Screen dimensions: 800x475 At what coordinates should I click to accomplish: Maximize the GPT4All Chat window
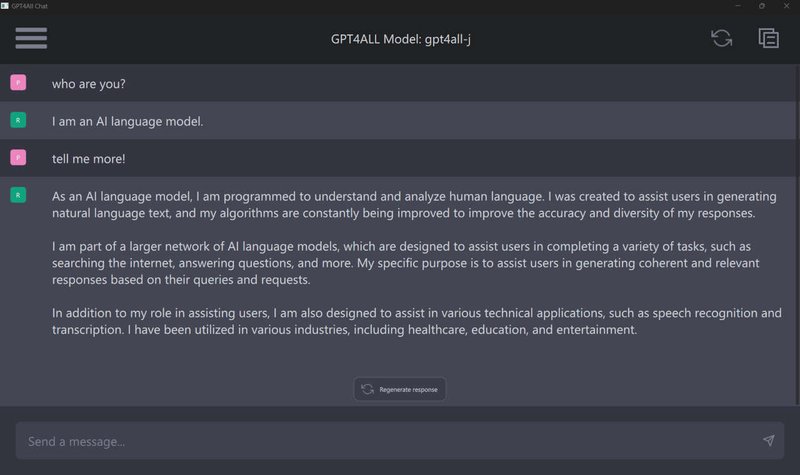tap(762, 6)
